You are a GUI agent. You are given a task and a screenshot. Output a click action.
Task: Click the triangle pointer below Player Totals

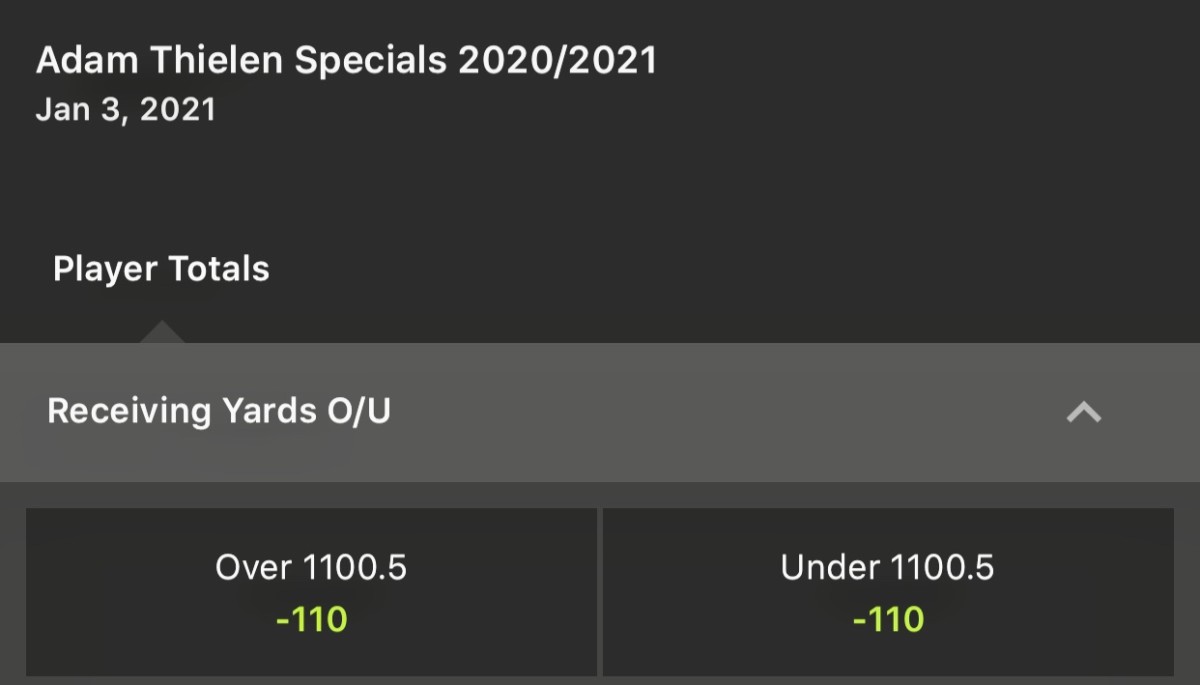[163, 330]
